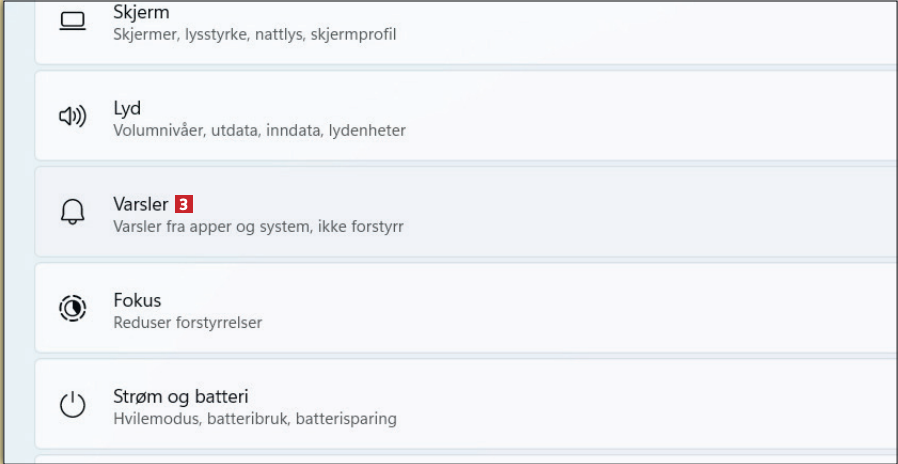Click the Fokus circular icon
The image size is (898, 464).
pyautogui.click(x=73, y=308)
